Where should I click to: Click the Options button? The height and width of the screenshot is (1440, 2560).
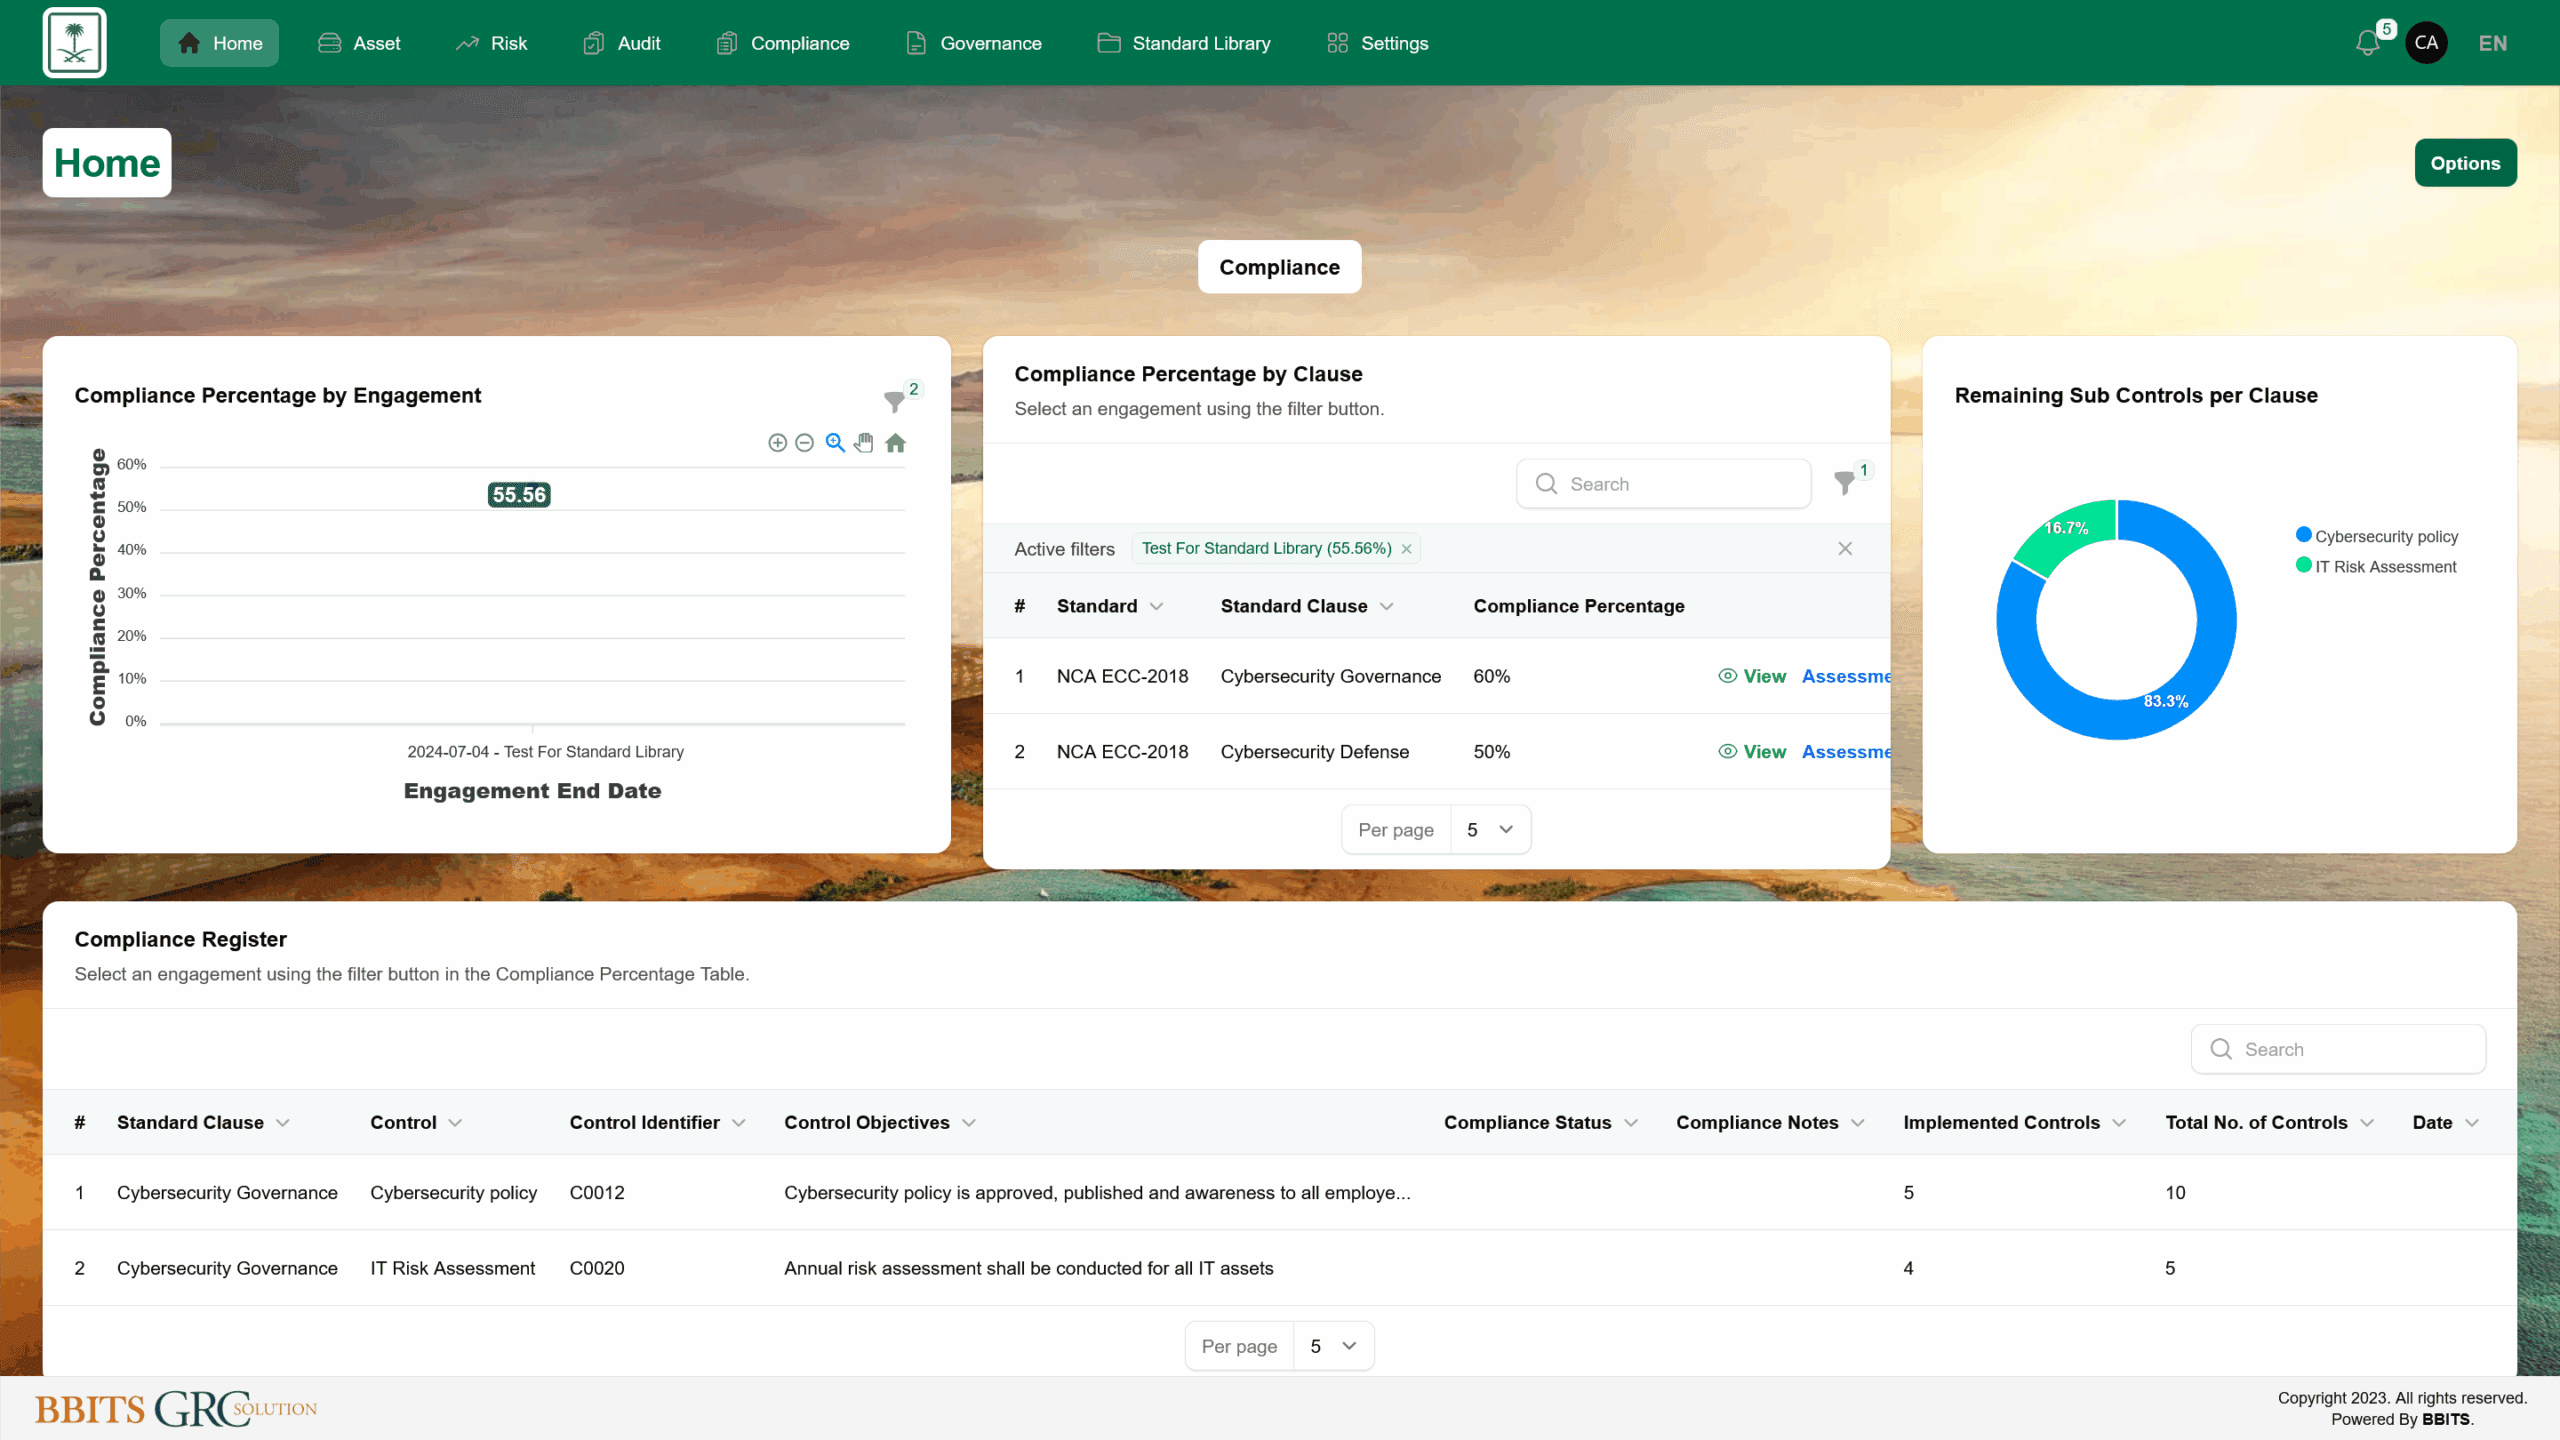pyautogui.click(x=2464, y=163)
